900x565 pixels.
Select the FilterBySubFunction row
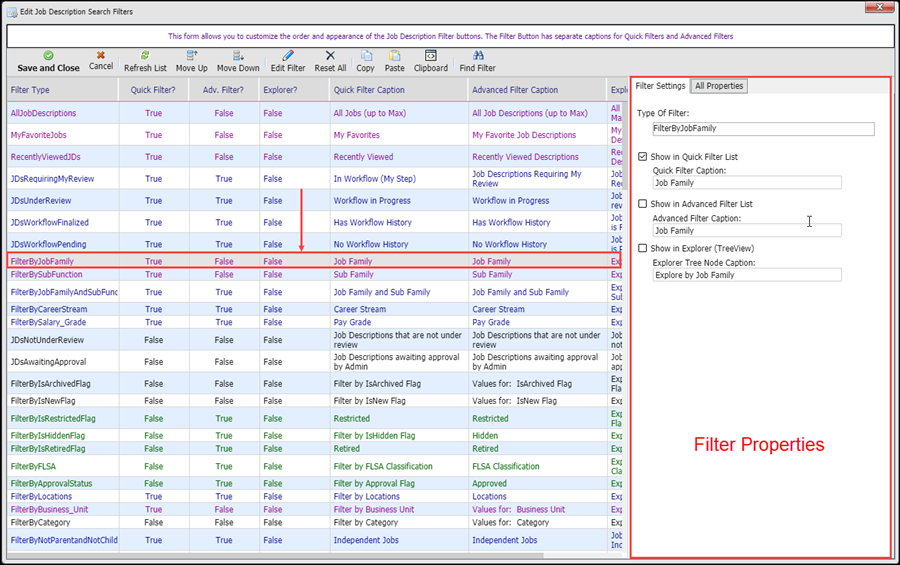(47, 274)
